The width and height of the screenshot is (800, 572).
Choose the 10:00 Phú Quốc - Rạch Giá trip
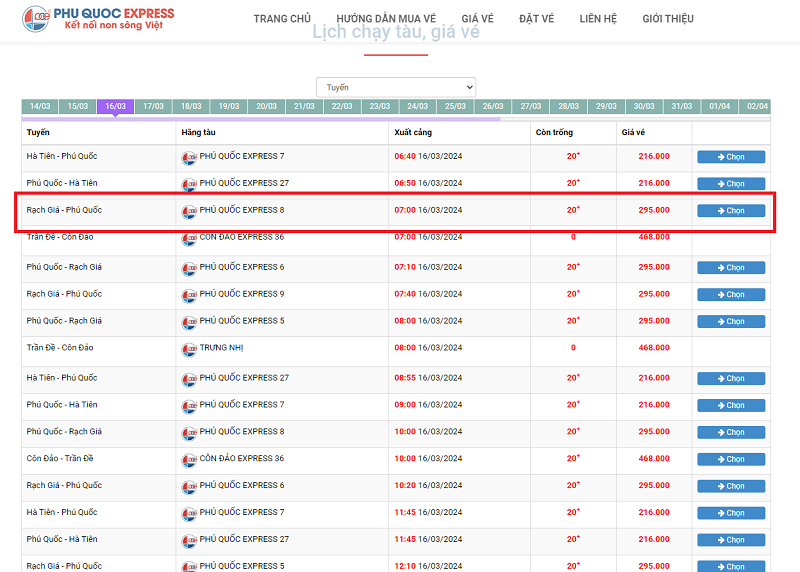pos(731,432)
